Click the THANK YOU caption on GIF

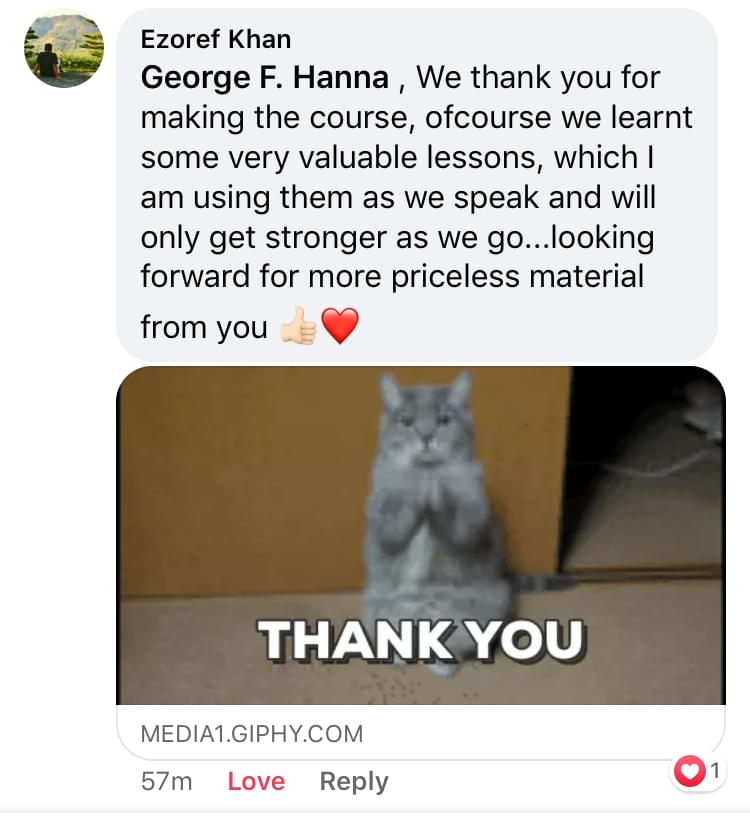(x=422, y=640)
